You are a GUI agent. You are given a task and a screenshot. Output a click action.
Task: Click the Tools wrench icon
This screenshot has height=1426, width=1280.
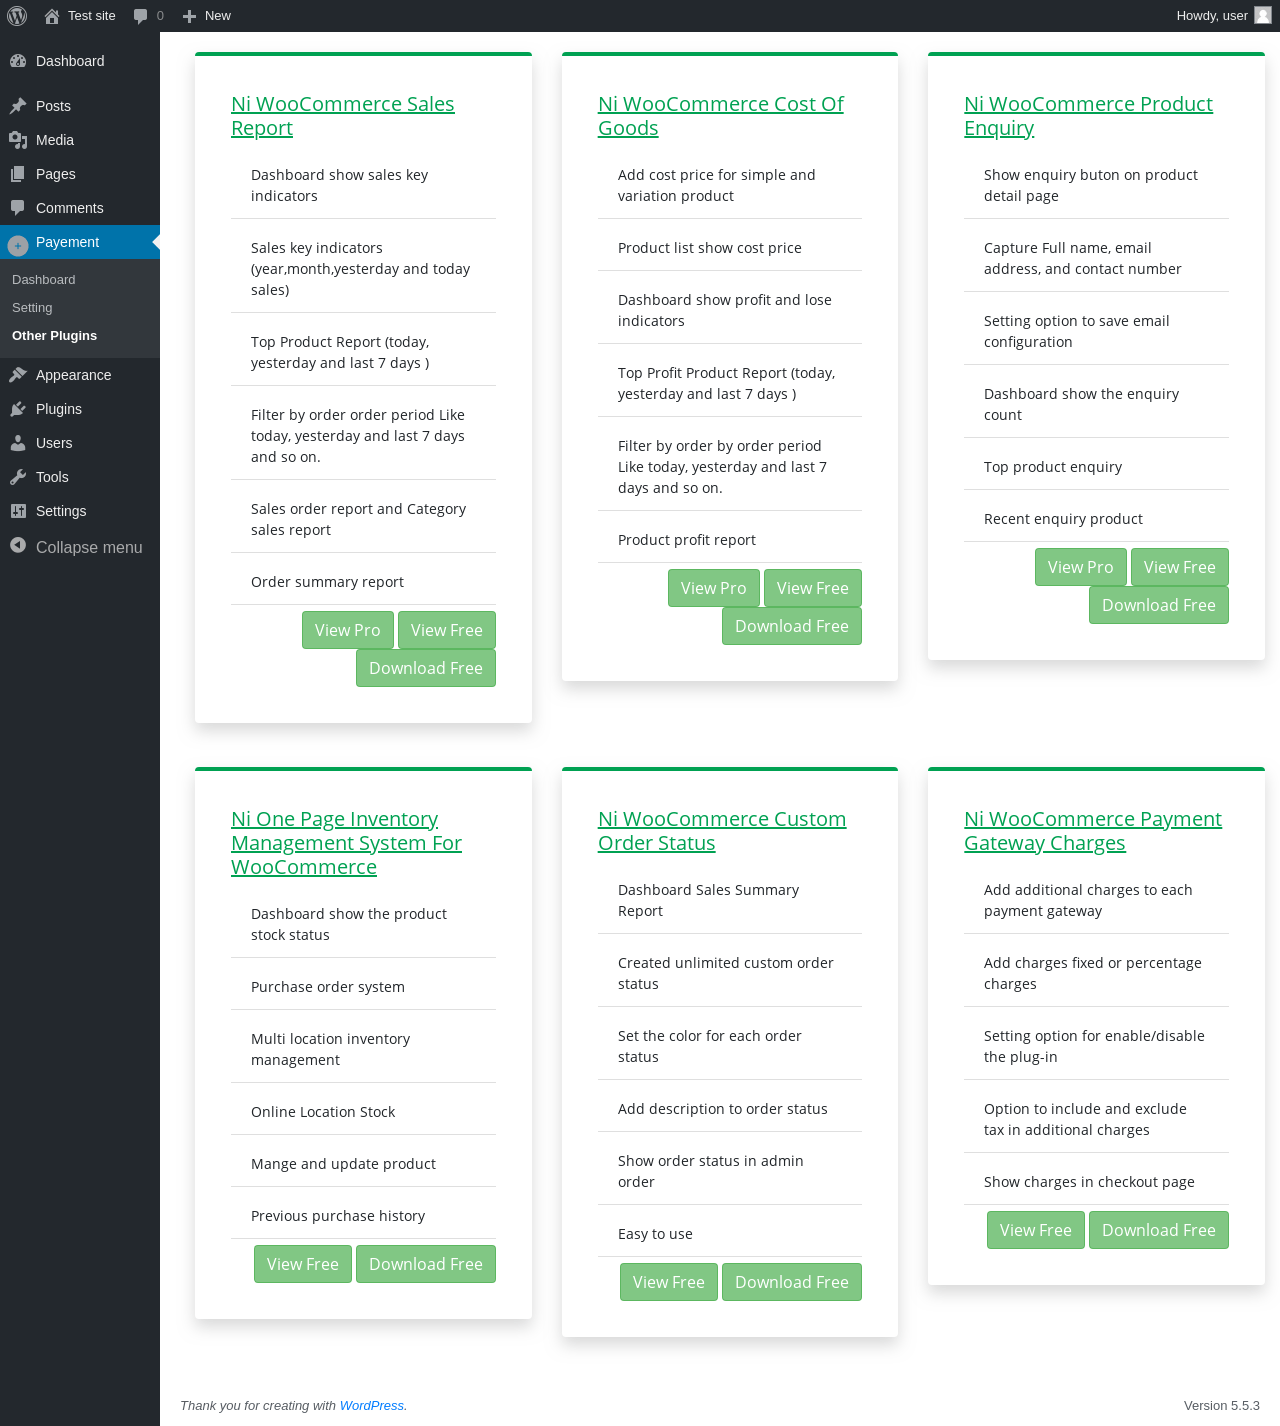[18, 477]
